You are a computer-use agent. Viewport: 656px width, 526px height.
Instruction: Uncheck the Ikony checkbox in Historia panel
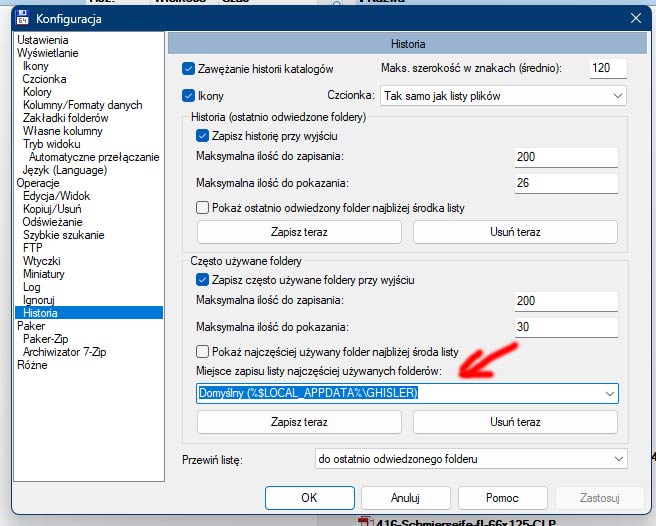coord(188,96)
